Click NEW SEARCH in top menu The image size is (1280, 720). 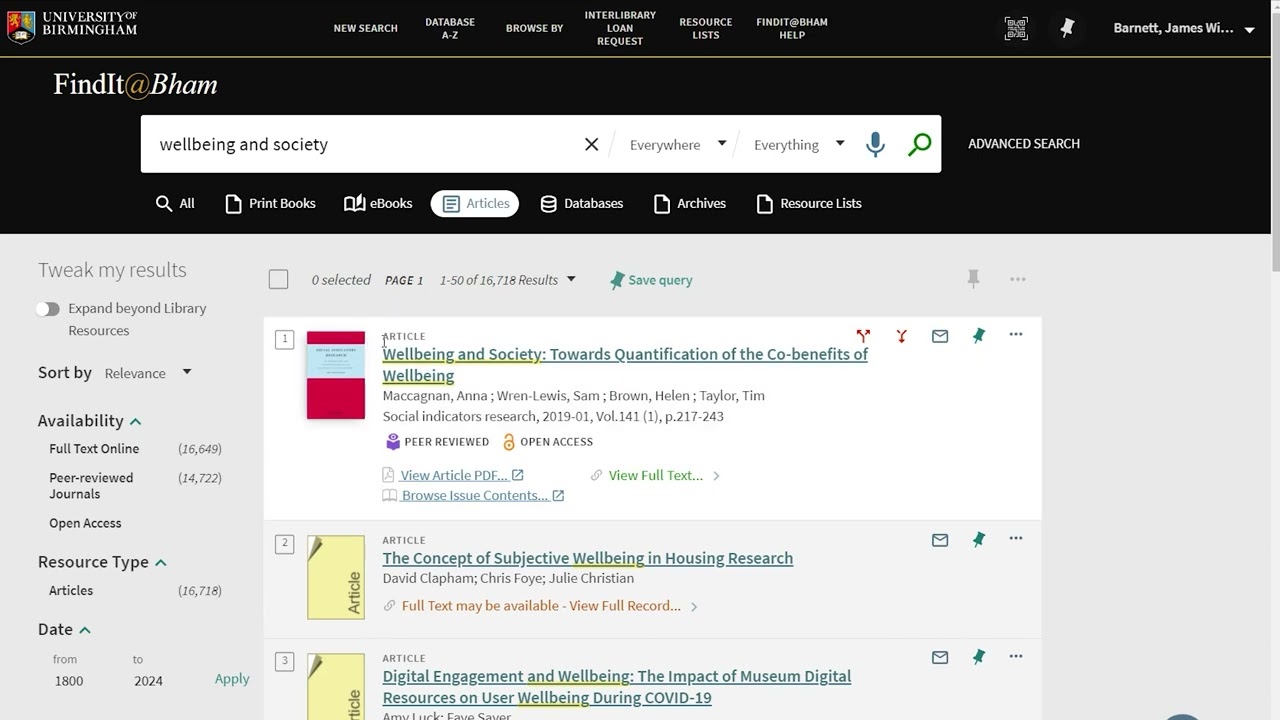pyautogui.click(x=365, y=28)
